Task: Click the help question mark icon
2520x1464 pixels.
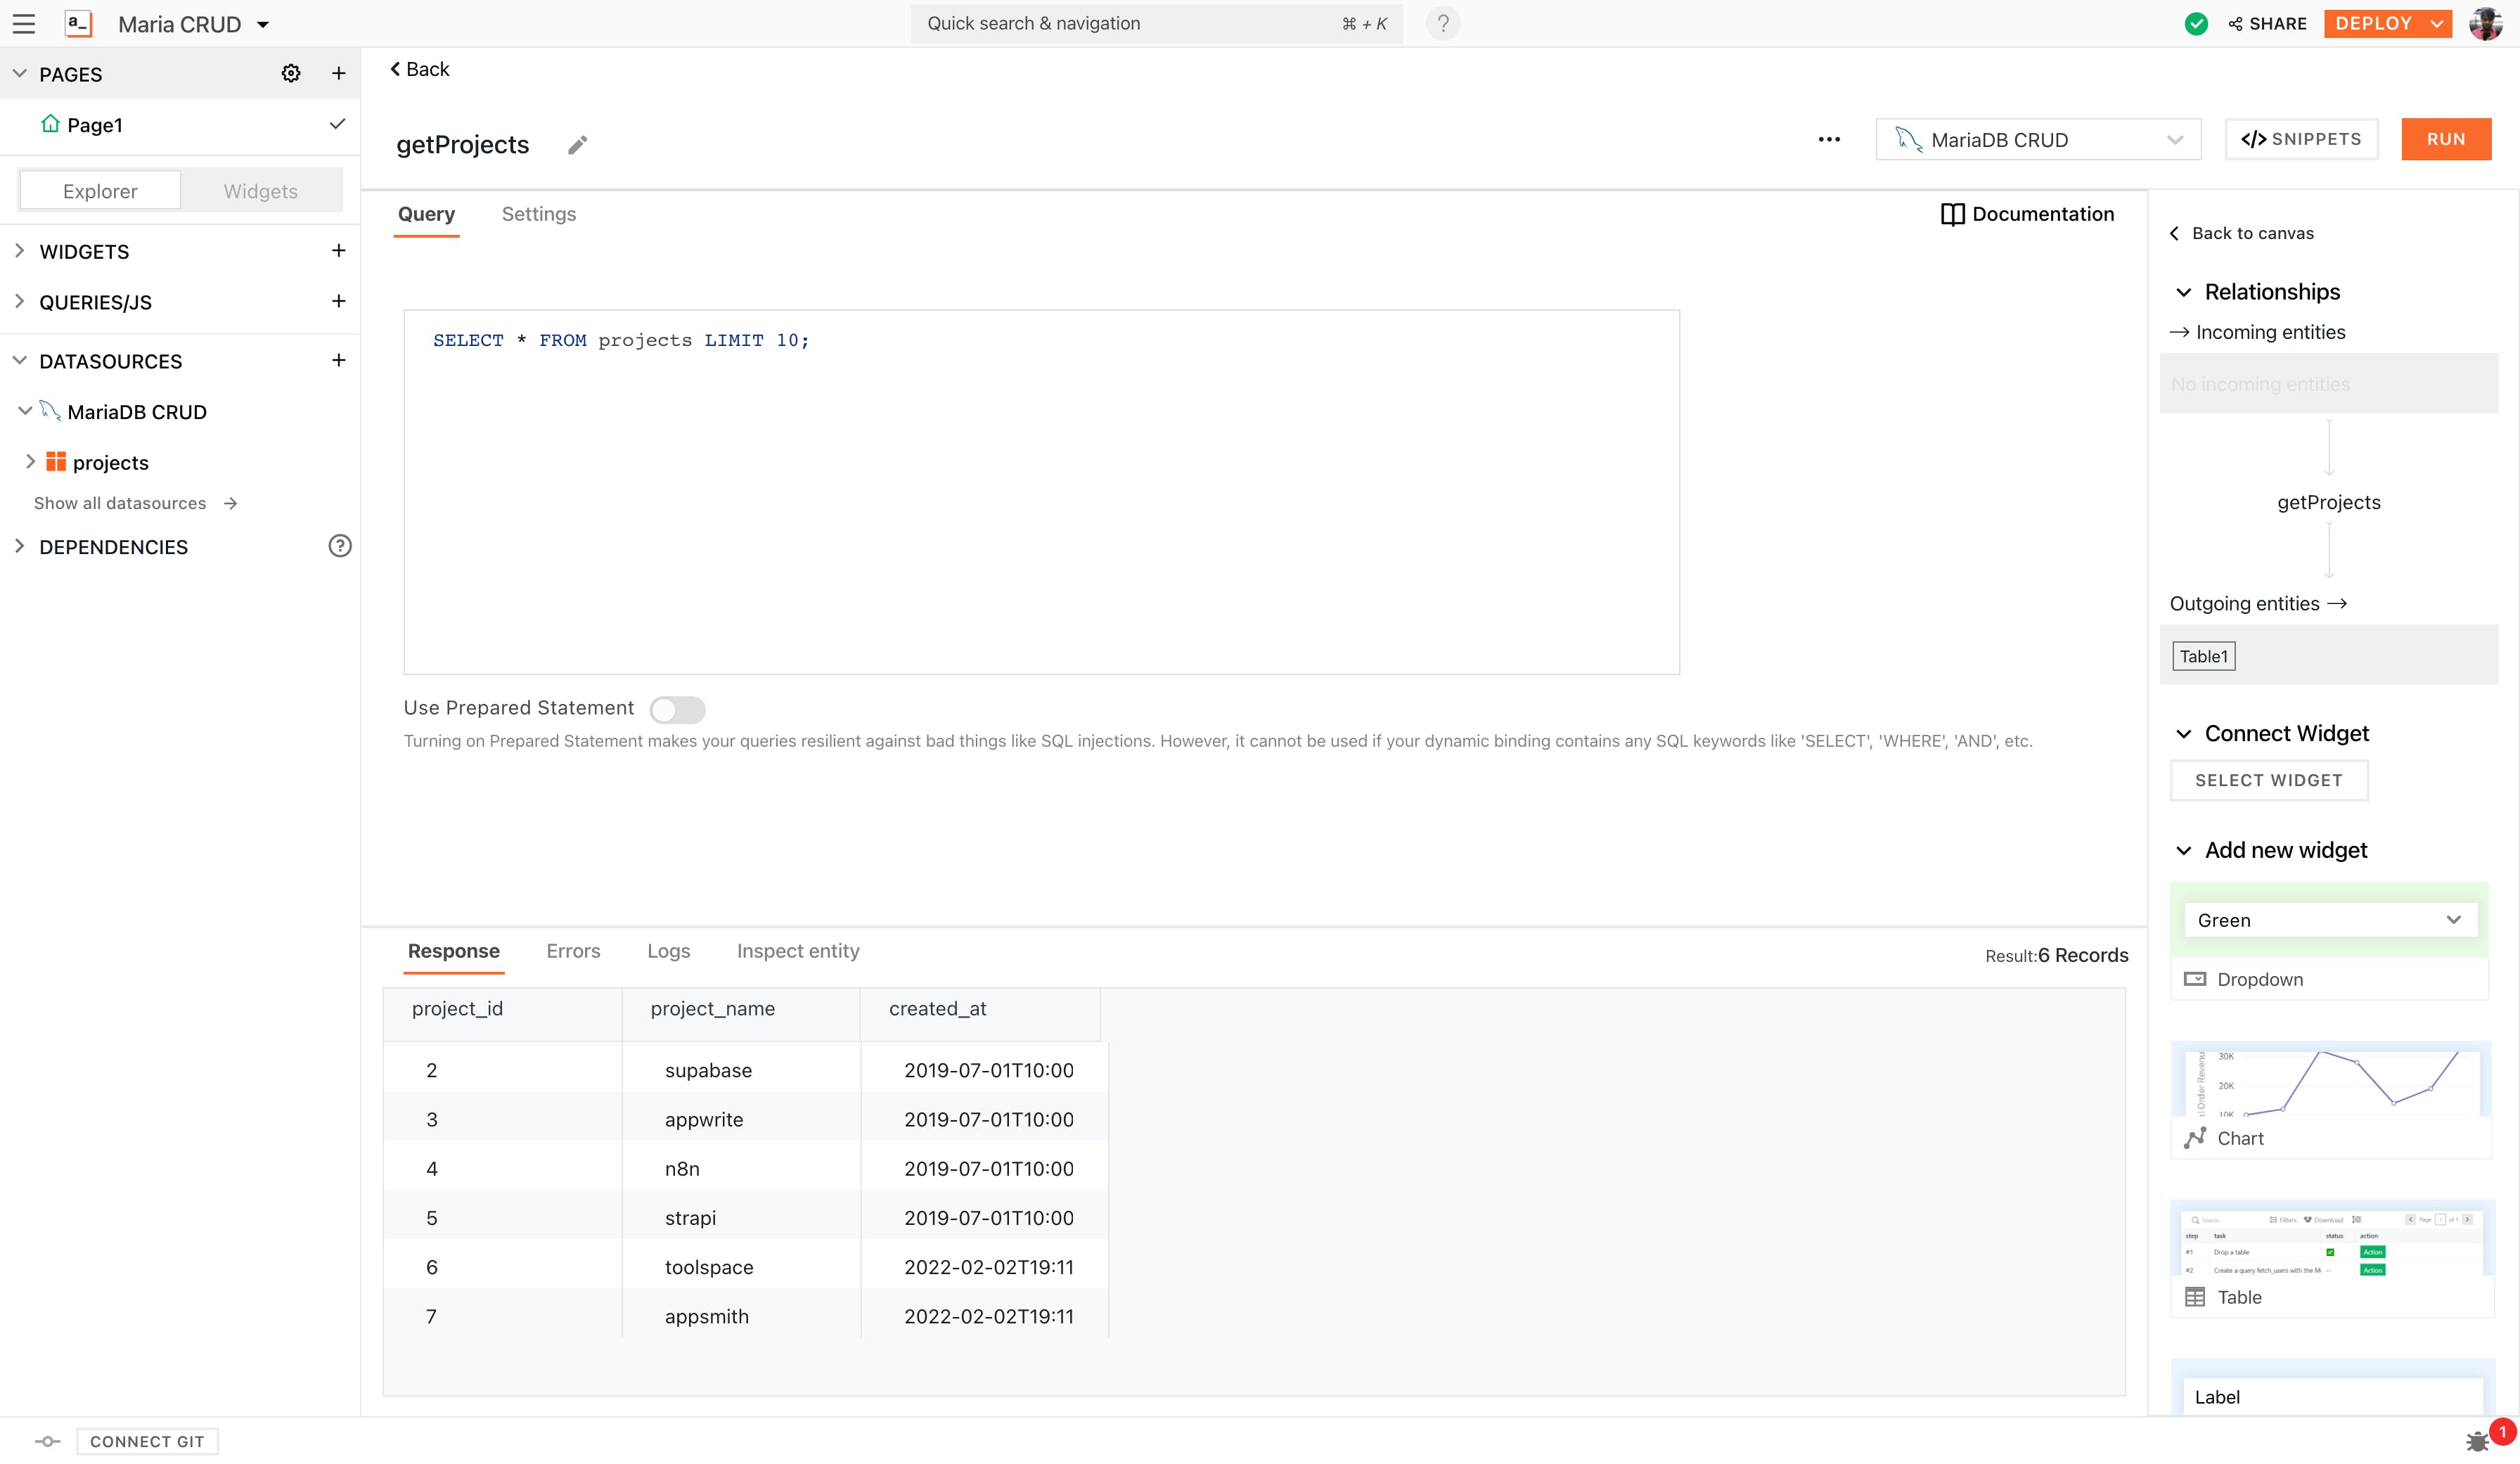Action: (x=1443, y=24)
